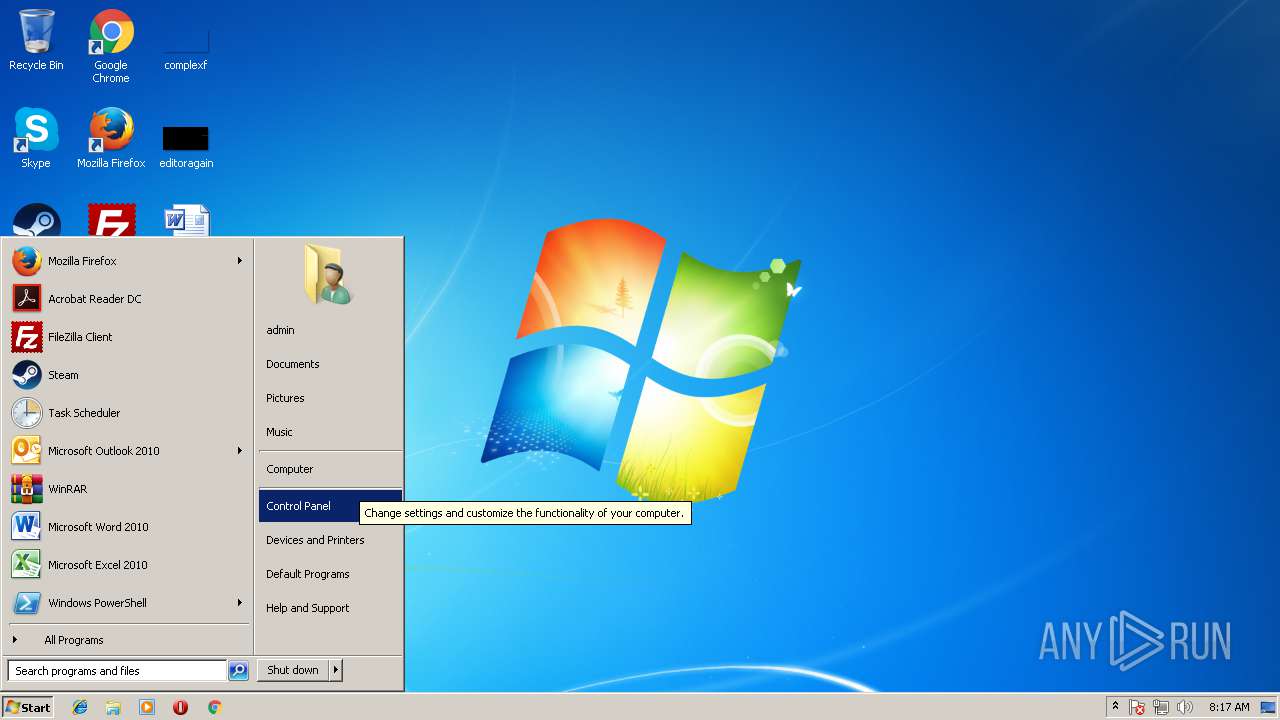Click the Start button

click(28, 707)
